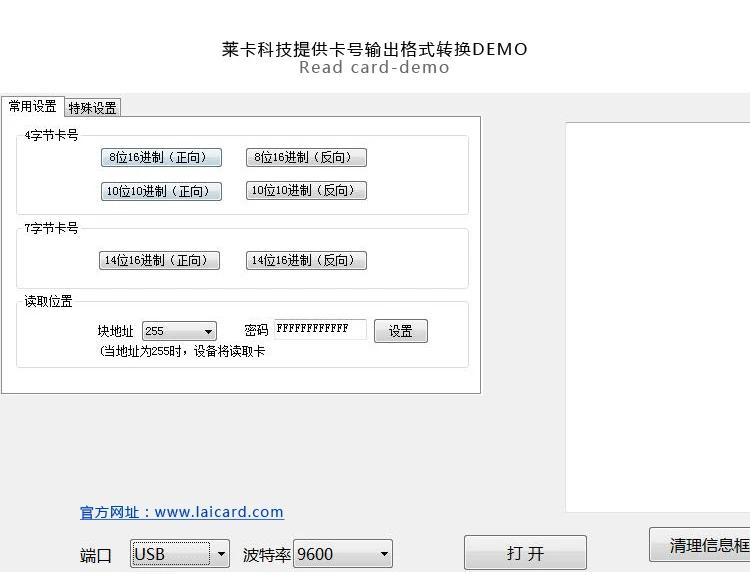Expand the 波特率 dropdown arrow
This screenshot has width=750, height=575.
(384, 554)
